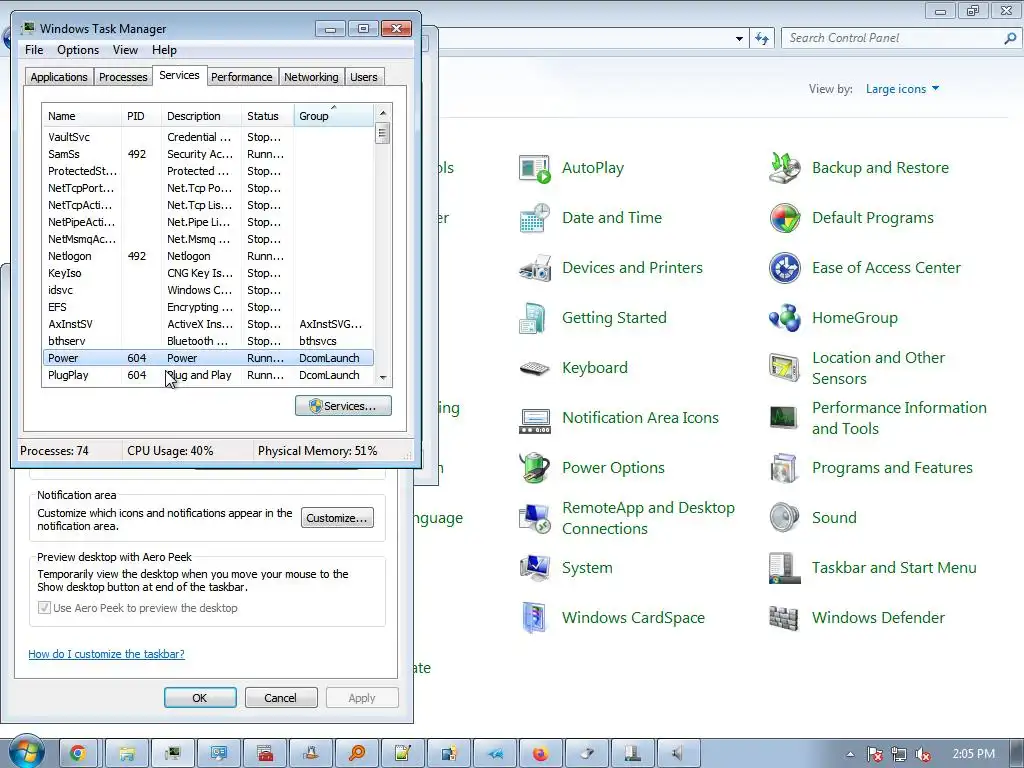Open Location and Other Sensors icon
The width and height of the screenshot is (1024, 768).
784,368
